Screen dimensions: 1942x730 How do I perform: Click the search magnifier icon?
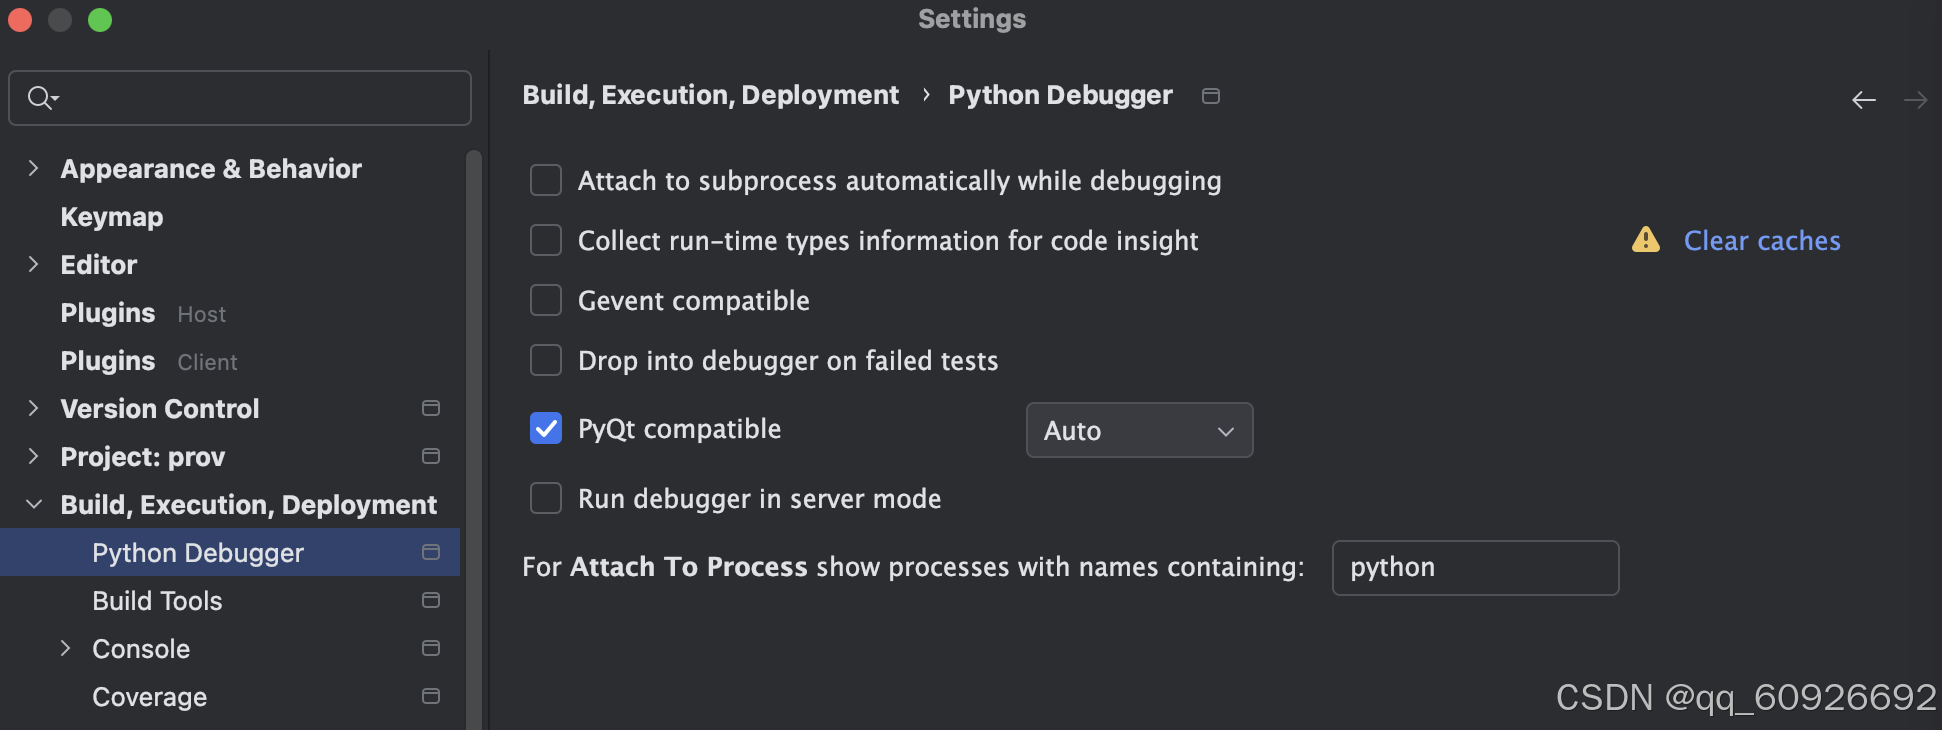(x=40, y=98)
